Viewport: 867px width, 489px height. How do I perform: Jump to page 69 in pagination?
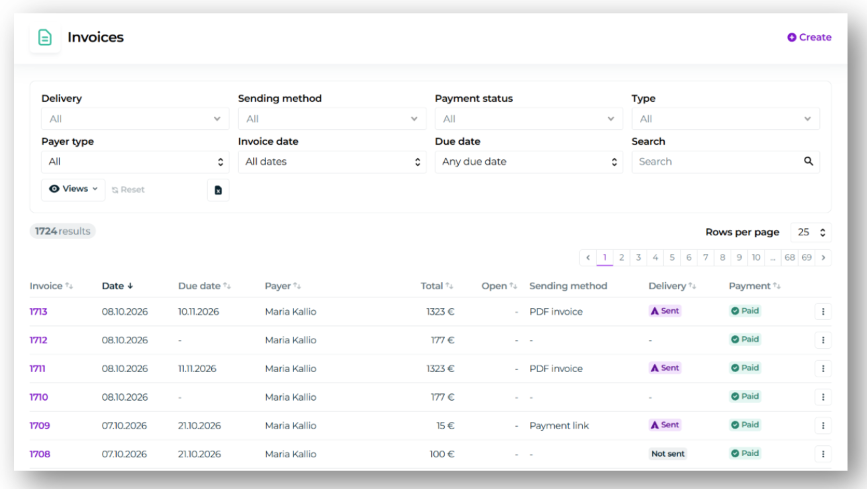point(807,257)
